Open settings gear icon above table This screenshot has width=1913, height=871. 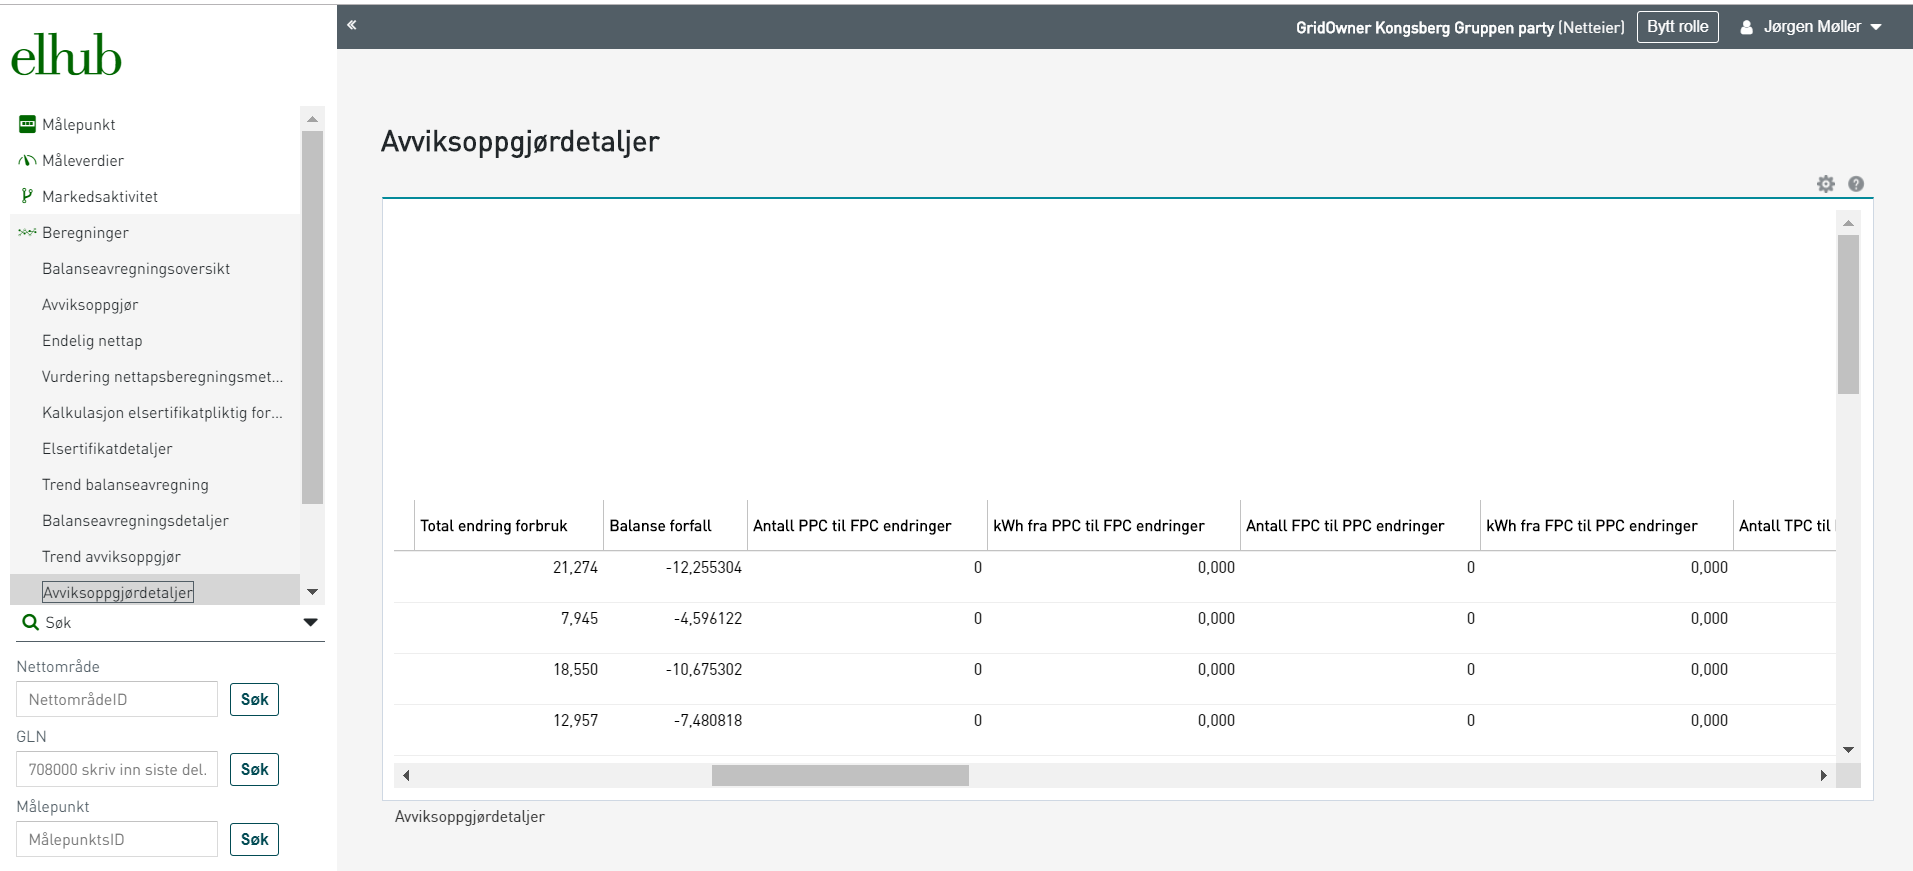[x=1826, y=184]
